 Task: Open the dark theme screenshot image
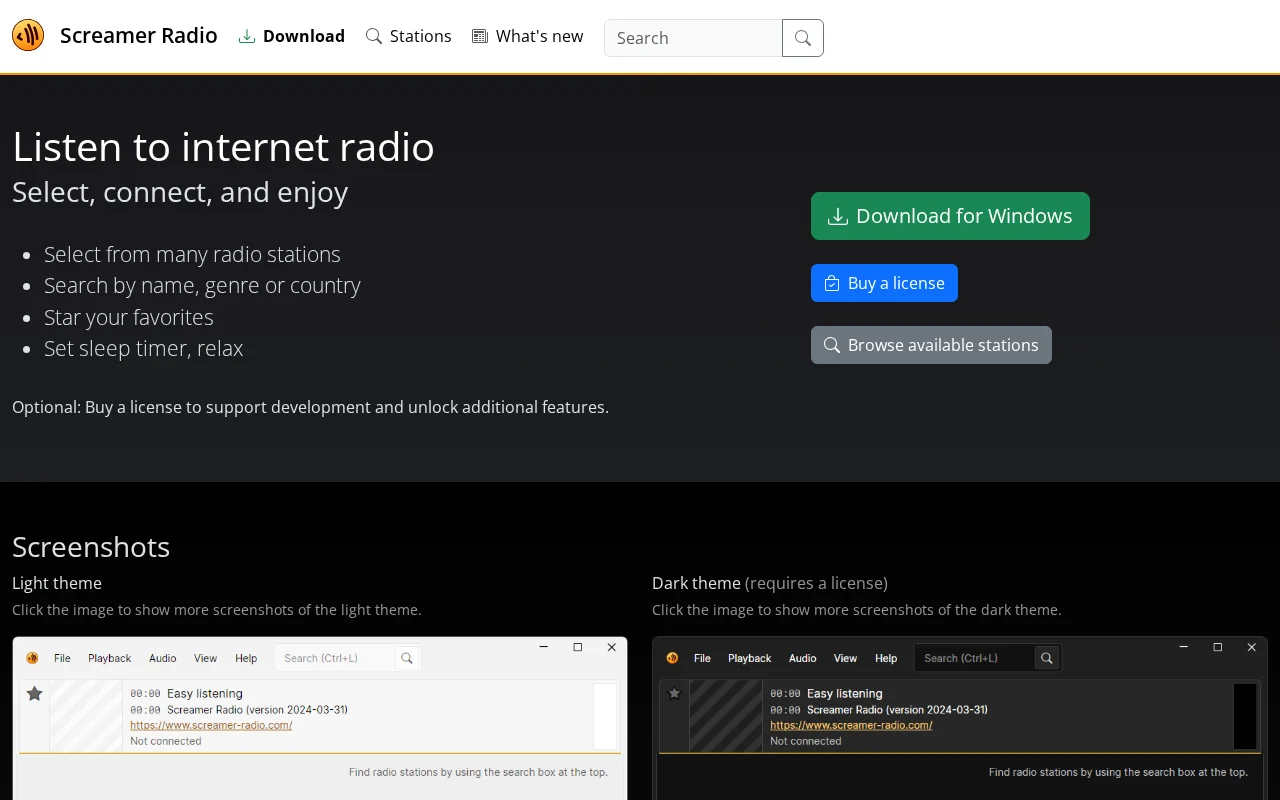click(960, 718)
